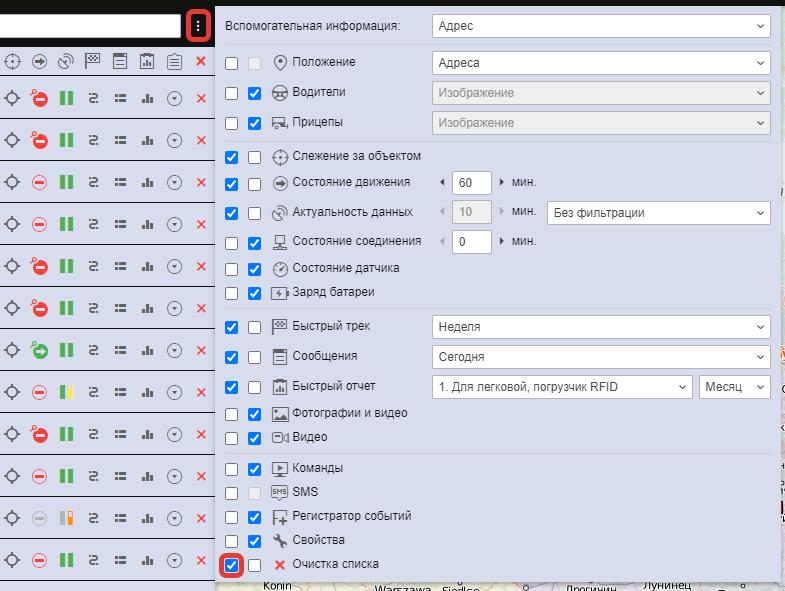Click the red X icon beside Очистка списка

[280, 565]
